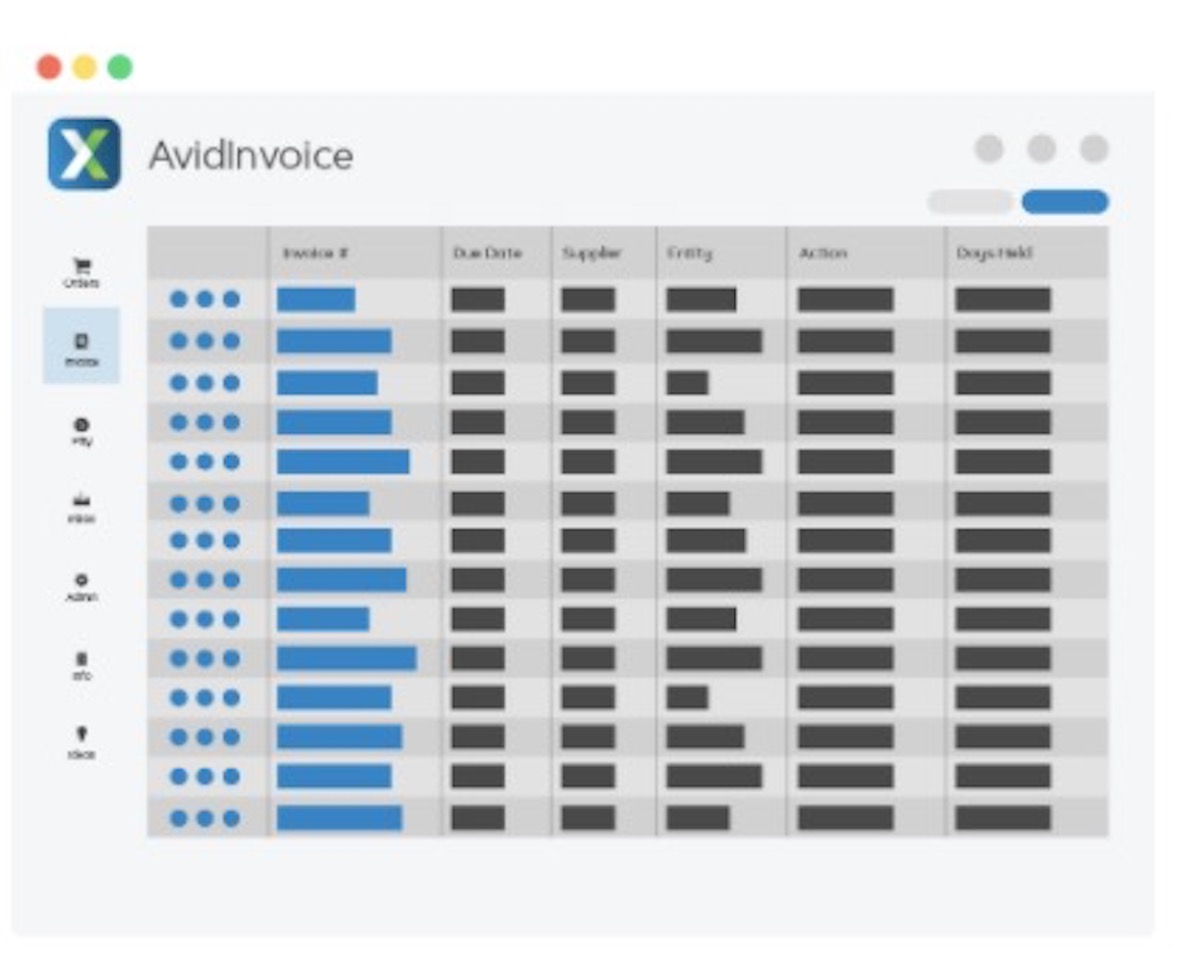Click the rightmost circle icon near the header
The height and width of the screenshot is (977, 1200).
point(1095,147)
